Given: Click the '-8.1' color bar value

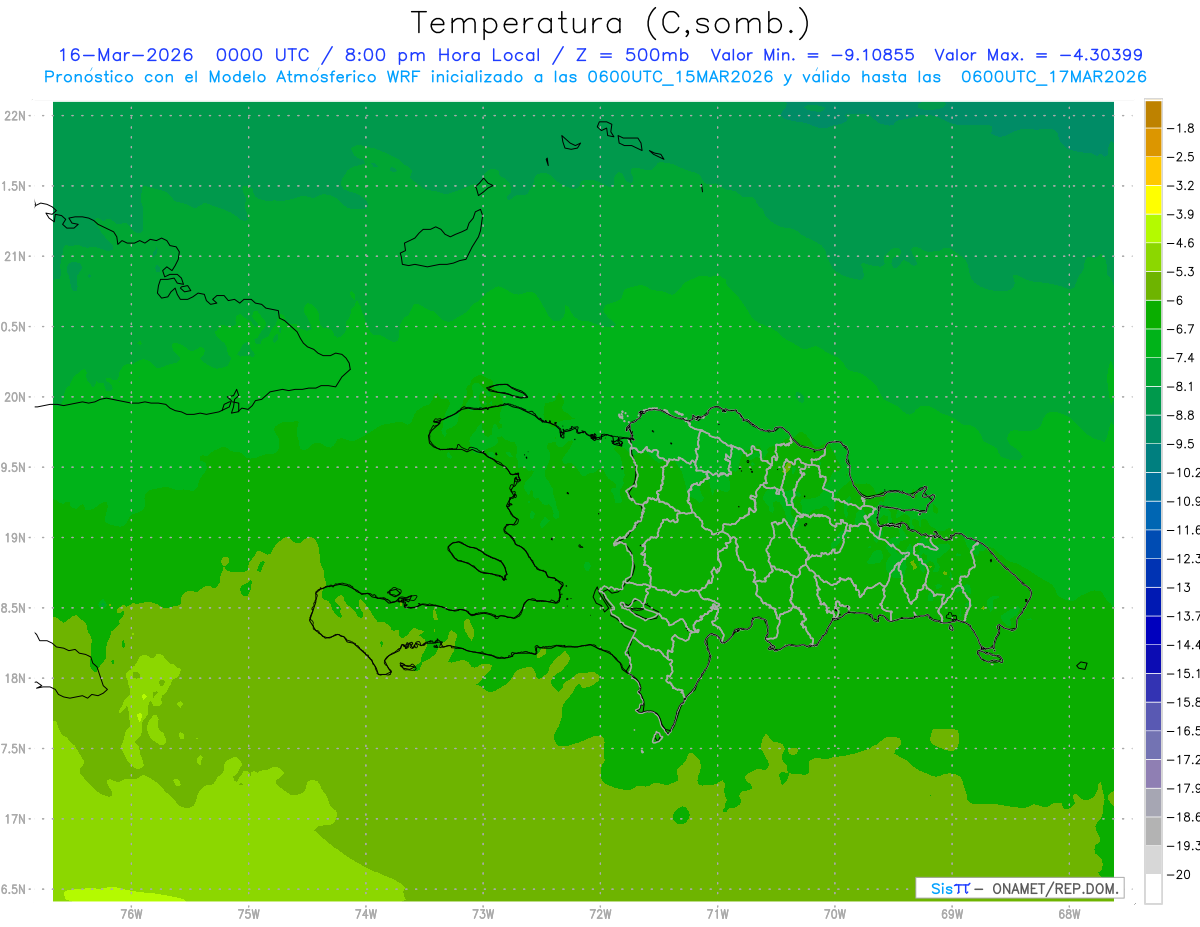Looking at the screenshot, I should coord(1182,386).
